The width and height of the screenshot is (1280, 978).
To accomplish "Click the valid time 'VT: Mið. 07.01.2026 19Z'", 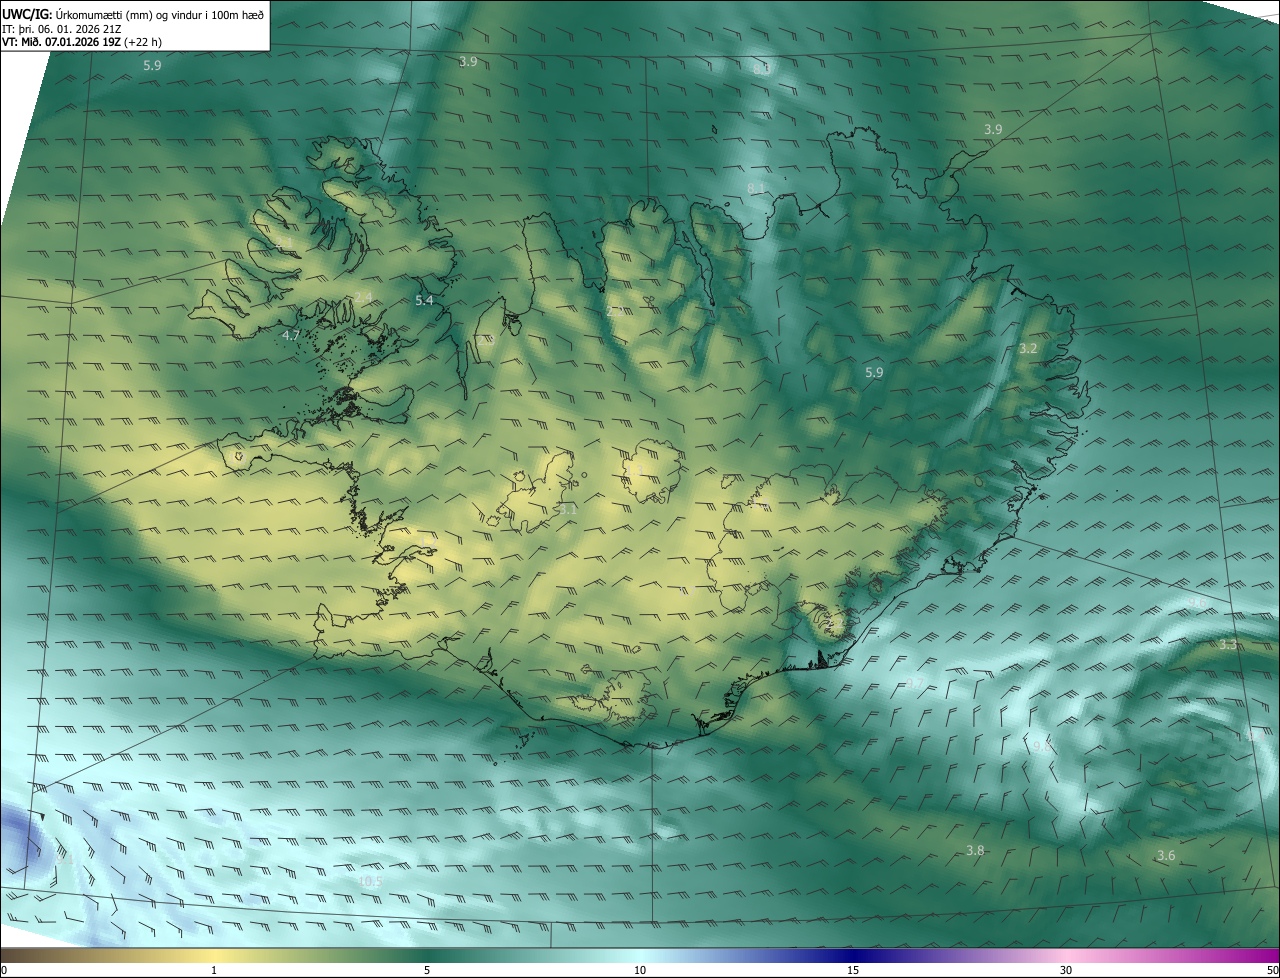I will 61,42.
